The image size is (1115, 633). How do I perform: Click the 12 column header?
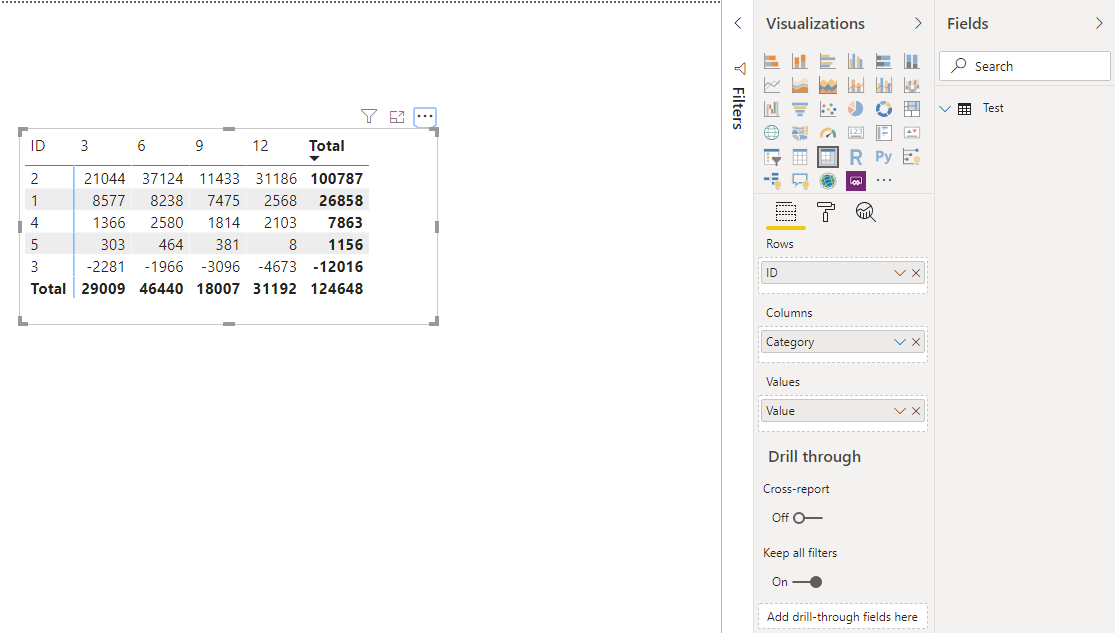click(x=260, y=146)
